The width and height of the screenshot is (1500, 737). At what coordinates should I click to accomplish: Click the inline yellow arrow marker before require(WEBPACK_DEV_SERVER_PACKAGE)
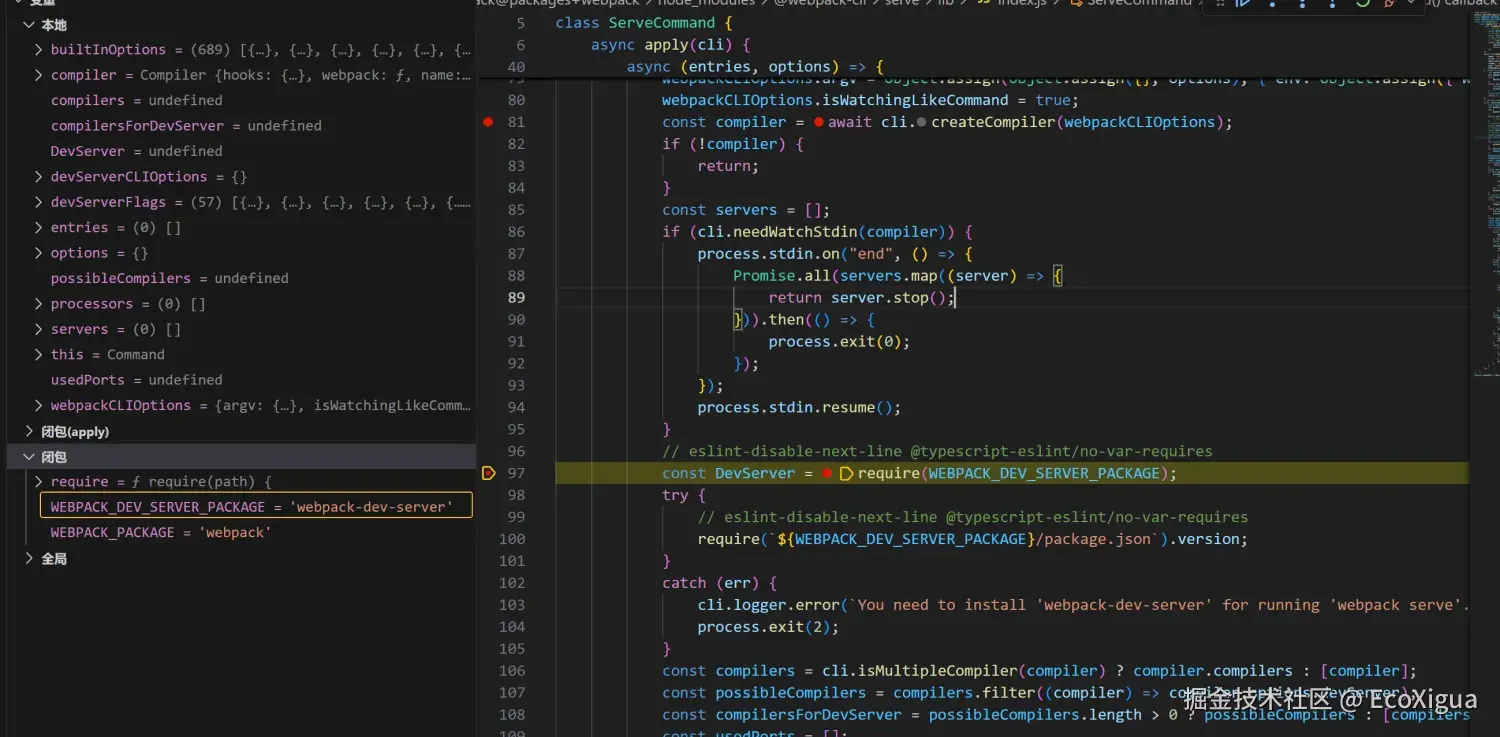tap(846, 473)
